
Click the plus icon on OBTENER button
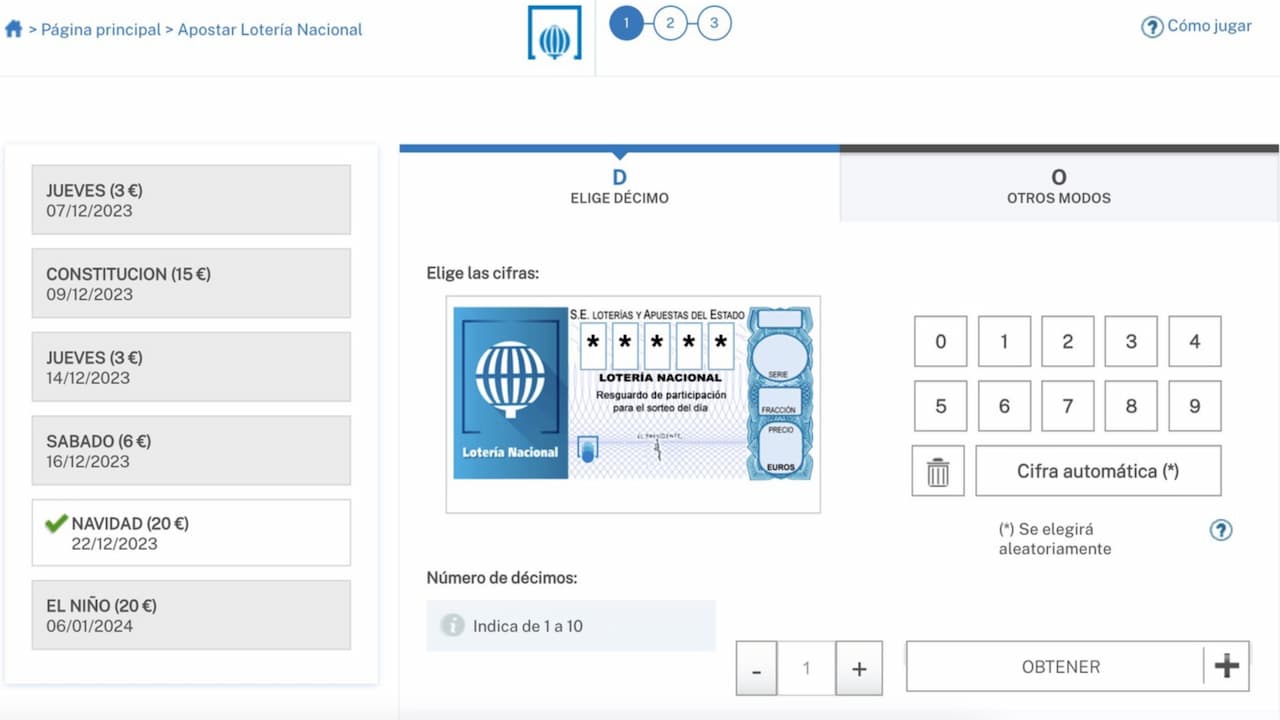coord(1226,667)
